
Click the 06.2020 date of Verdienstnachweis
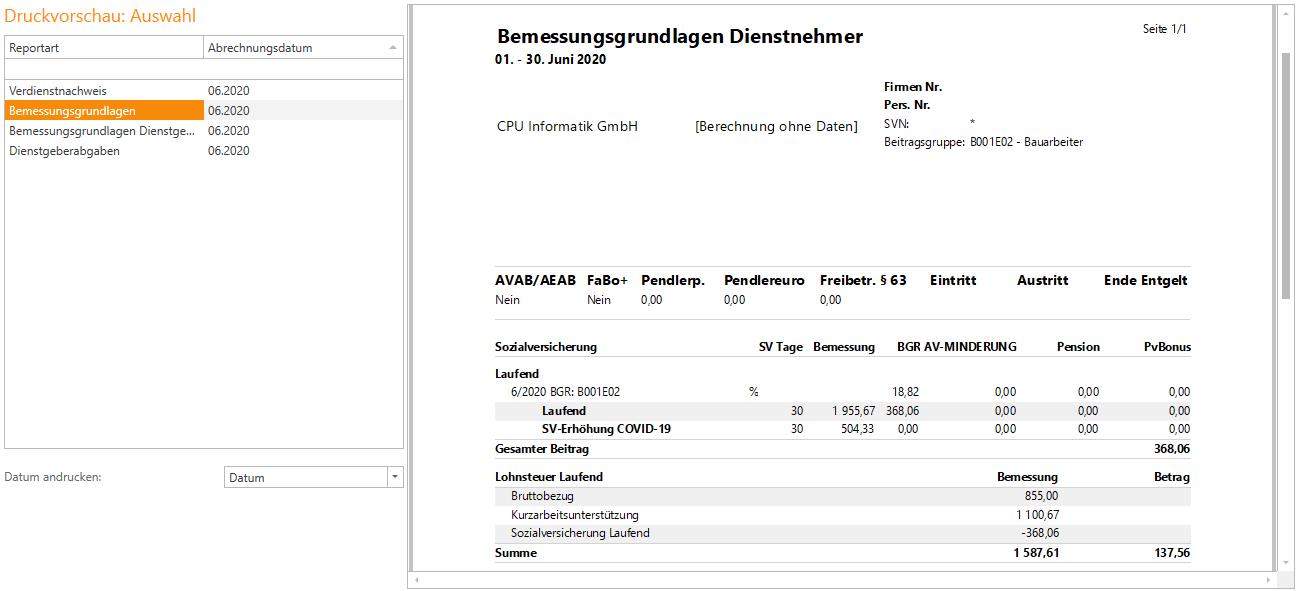tap(229, 91)
